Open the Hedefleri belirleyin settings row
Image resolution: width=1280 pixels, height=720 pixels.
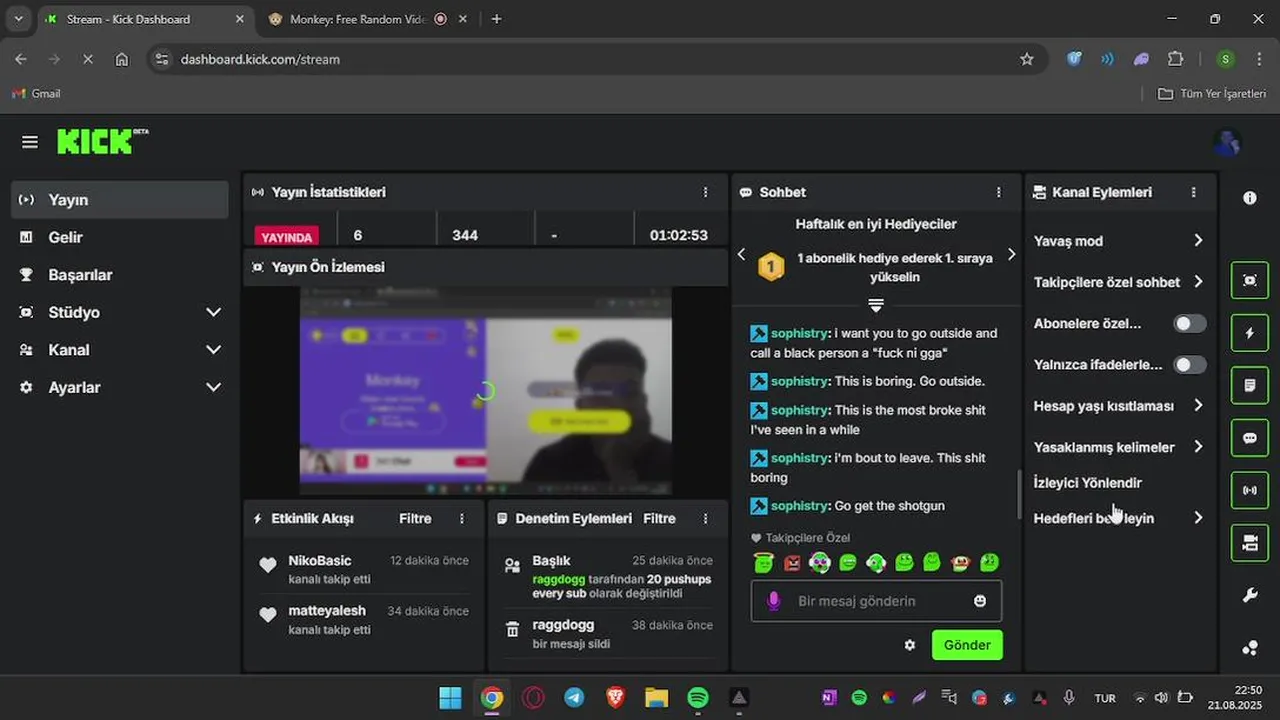tap(1120, 518)
